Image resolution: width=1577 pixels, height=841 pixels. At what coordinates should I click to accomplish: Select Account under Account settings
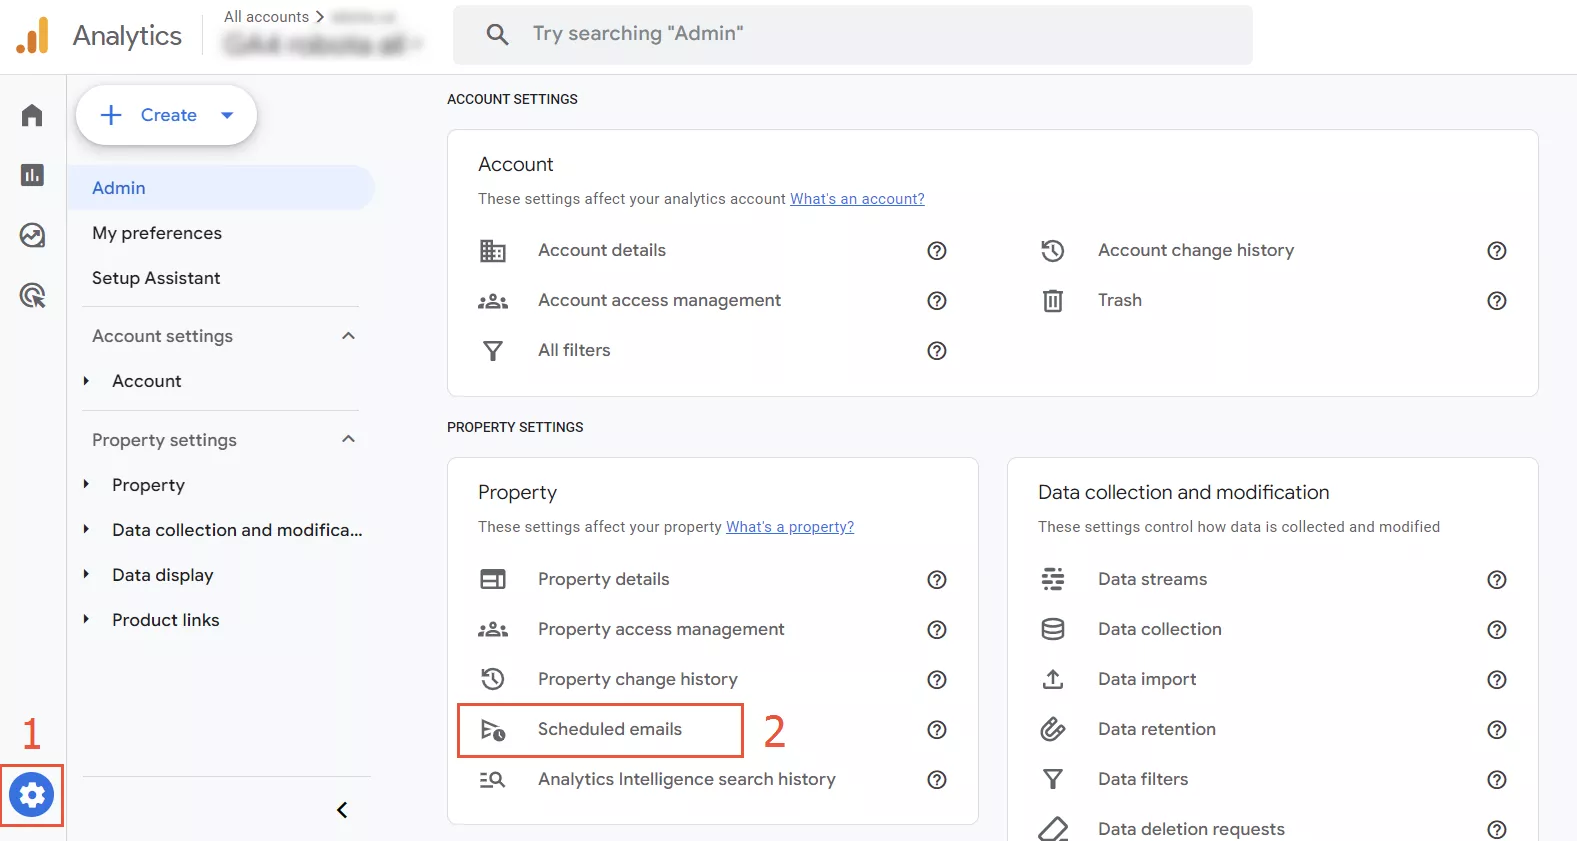point(147,381)
